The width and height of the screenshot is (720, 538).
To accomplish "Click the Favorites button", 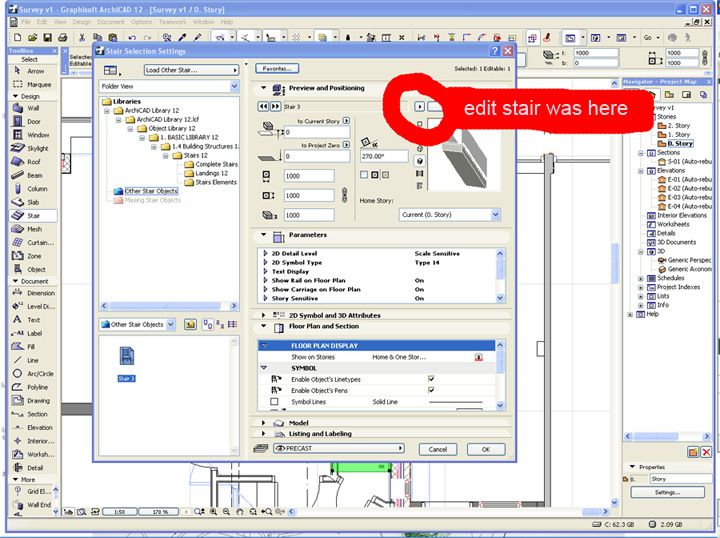I will pos(277,68).
